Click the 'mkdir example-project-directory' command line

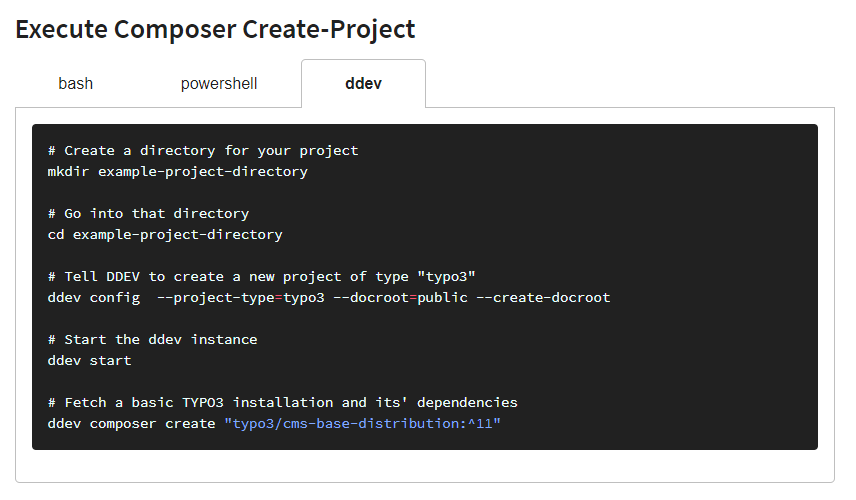tap(177, 171)
